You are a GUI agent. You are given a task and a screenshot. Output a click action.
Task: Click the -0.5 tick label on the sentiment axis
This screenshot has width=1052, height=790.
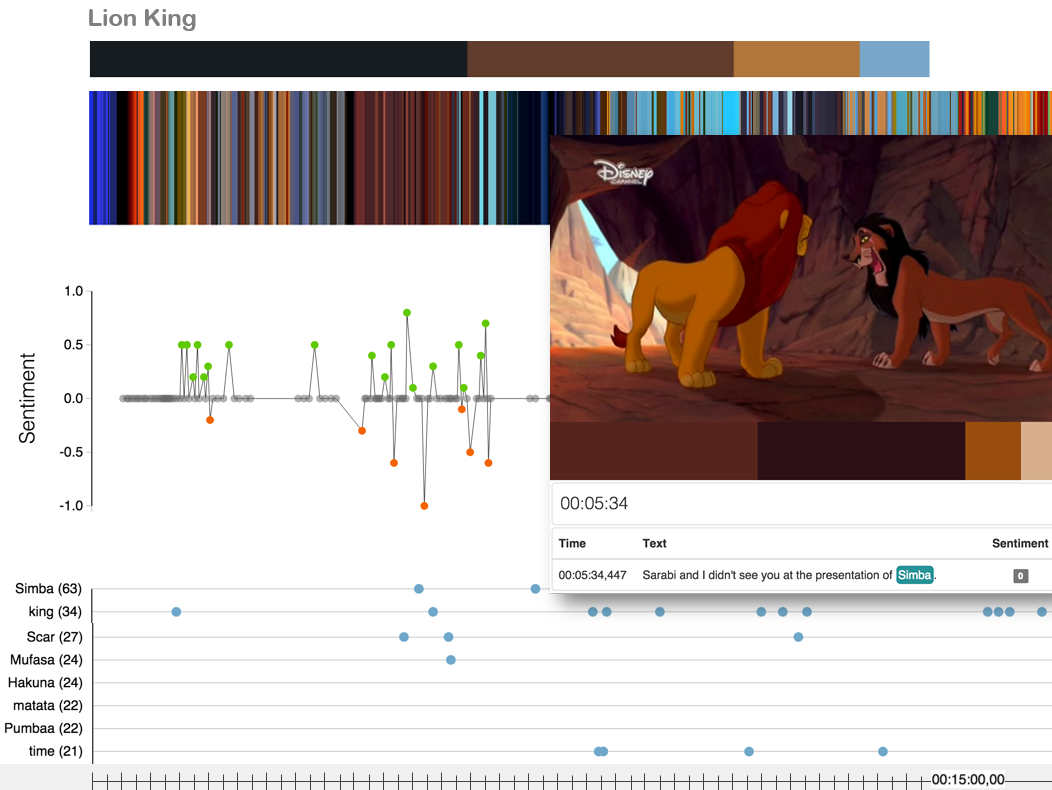(71, 452)
